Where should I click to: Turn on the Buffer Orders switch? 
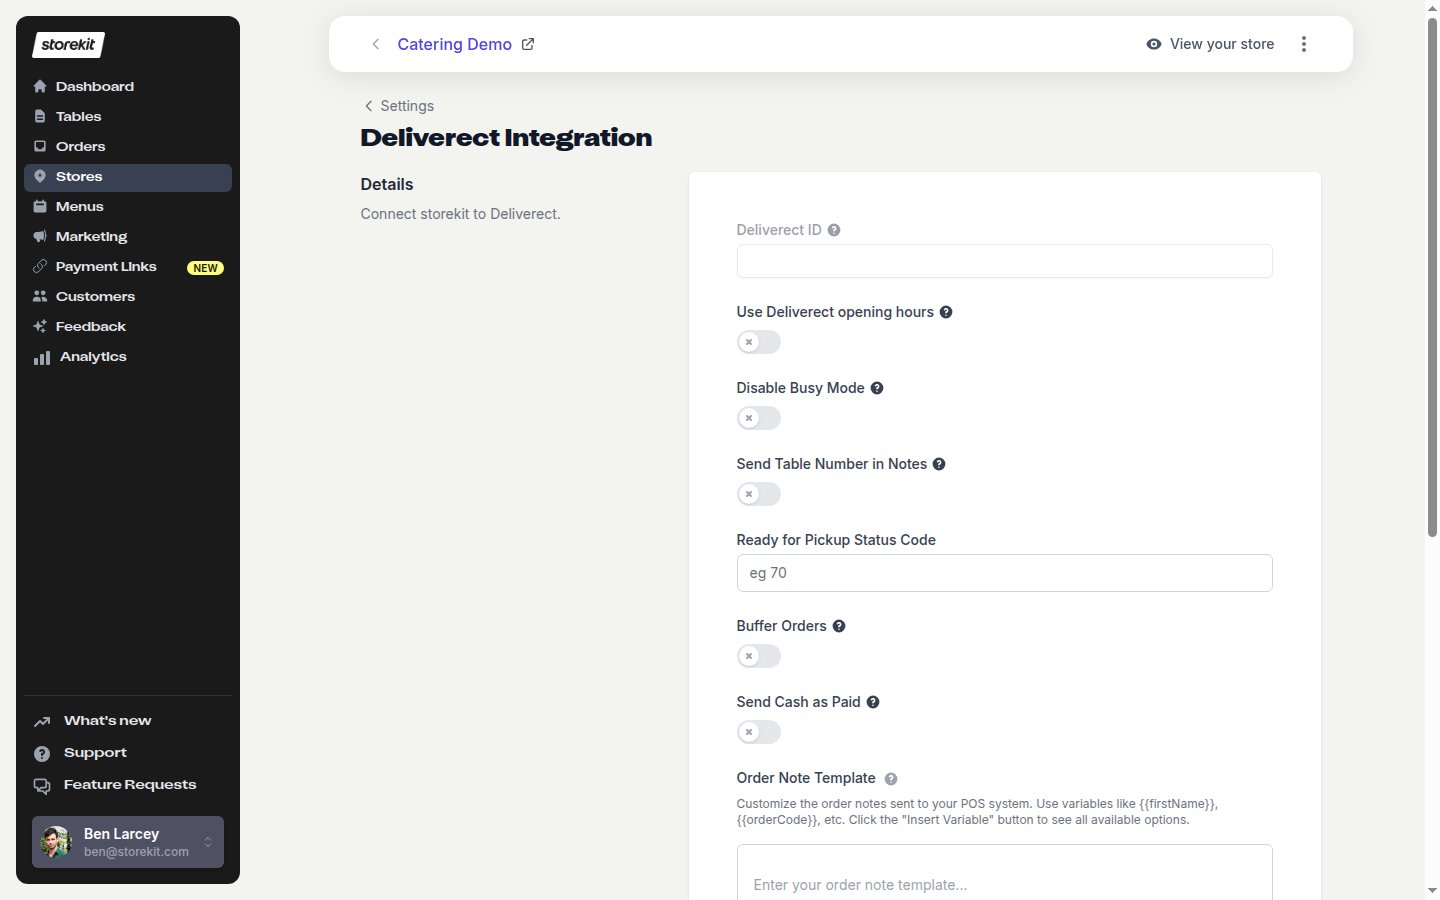(759, 656)
